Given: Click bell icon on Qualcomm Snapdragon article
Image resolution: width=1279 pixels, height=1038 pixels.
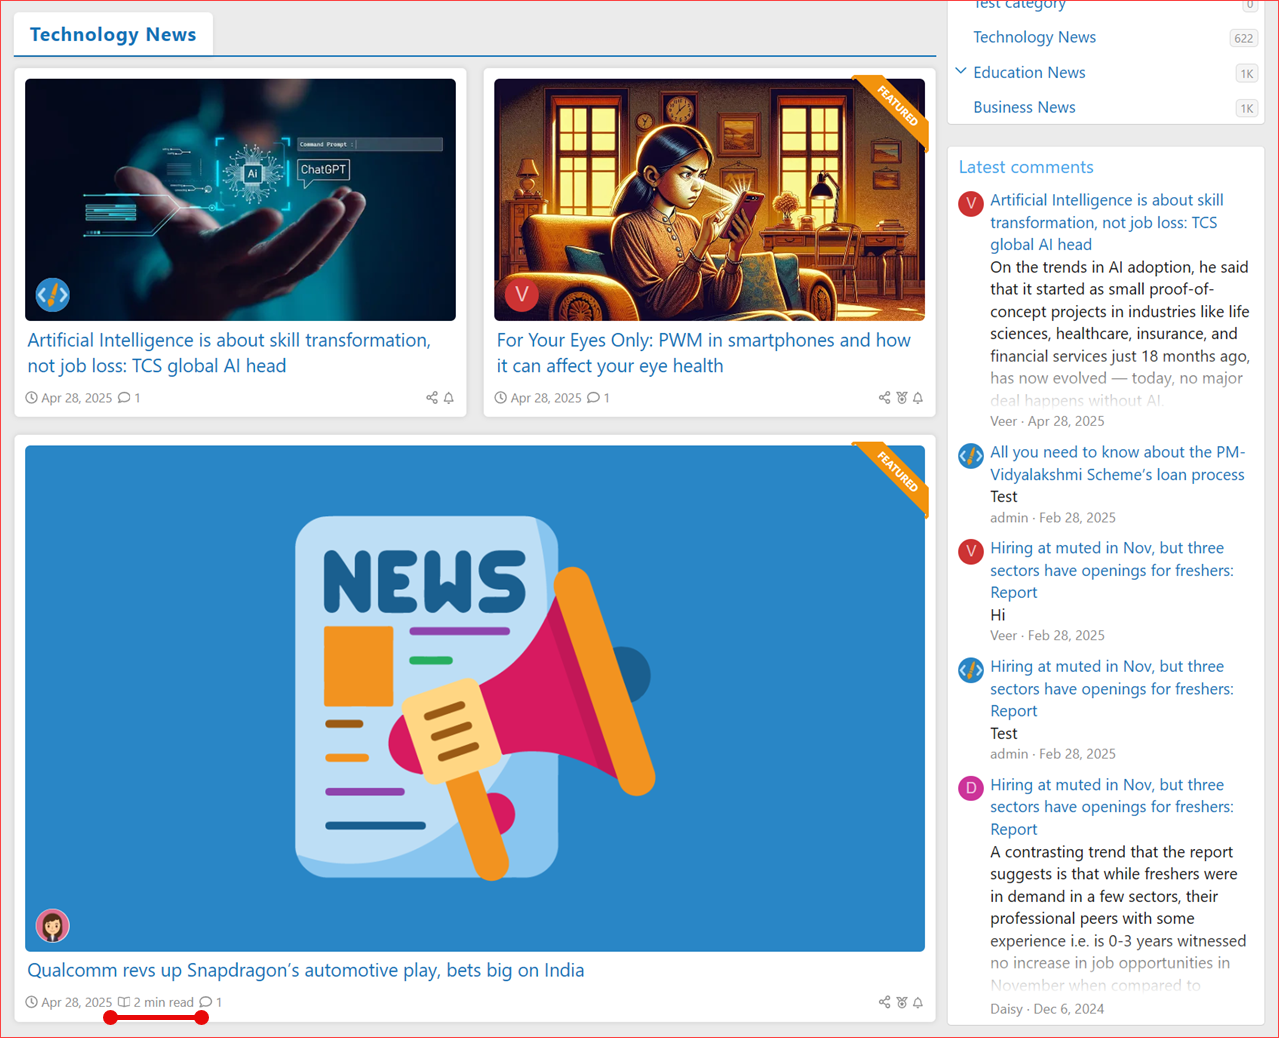Looking at the screenshot, I should 918,1002.
